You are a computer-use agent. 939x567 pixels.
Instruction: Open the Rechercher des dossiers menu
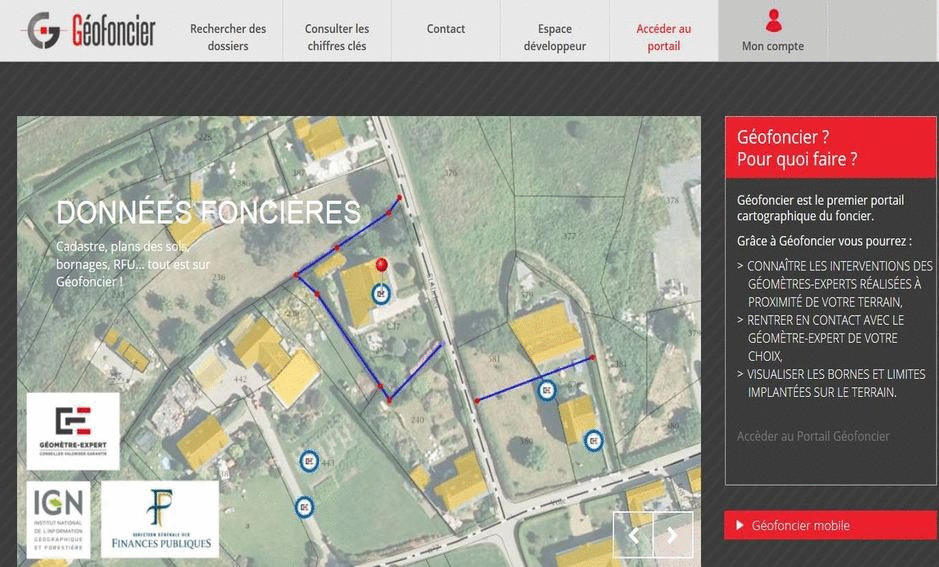(228, 37)
